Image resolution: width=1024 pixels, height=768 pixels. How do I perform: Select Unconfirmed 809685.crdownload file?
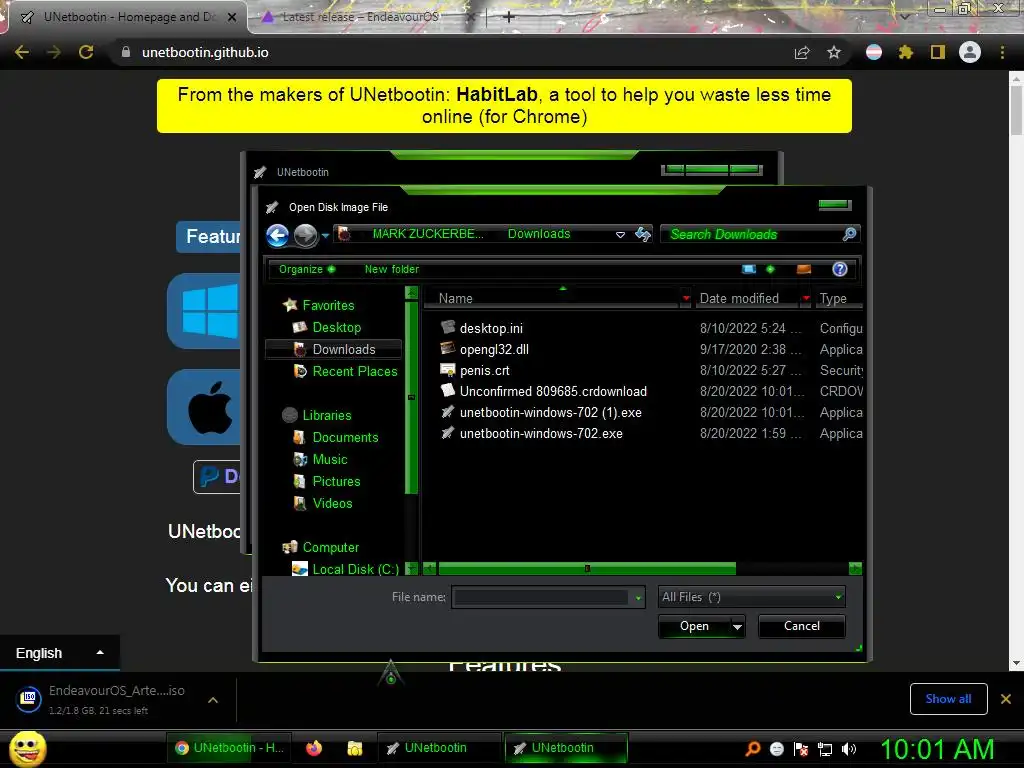click(553, 391)
